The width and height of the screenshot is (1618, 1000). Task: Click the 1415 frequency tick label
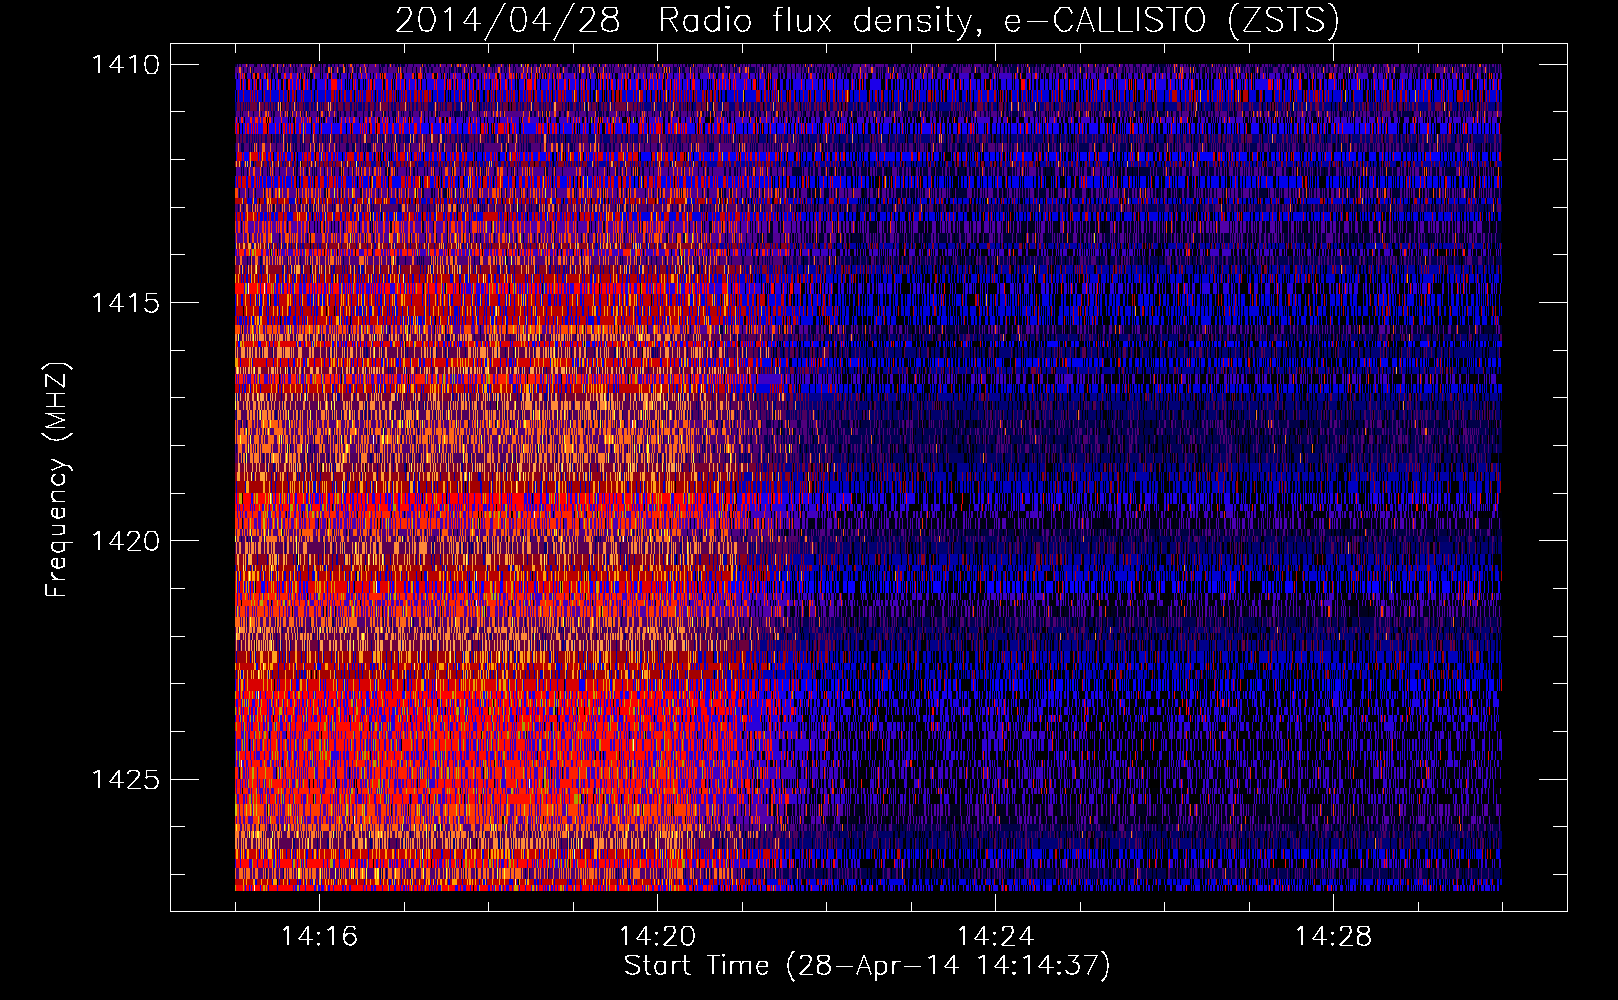125,303
